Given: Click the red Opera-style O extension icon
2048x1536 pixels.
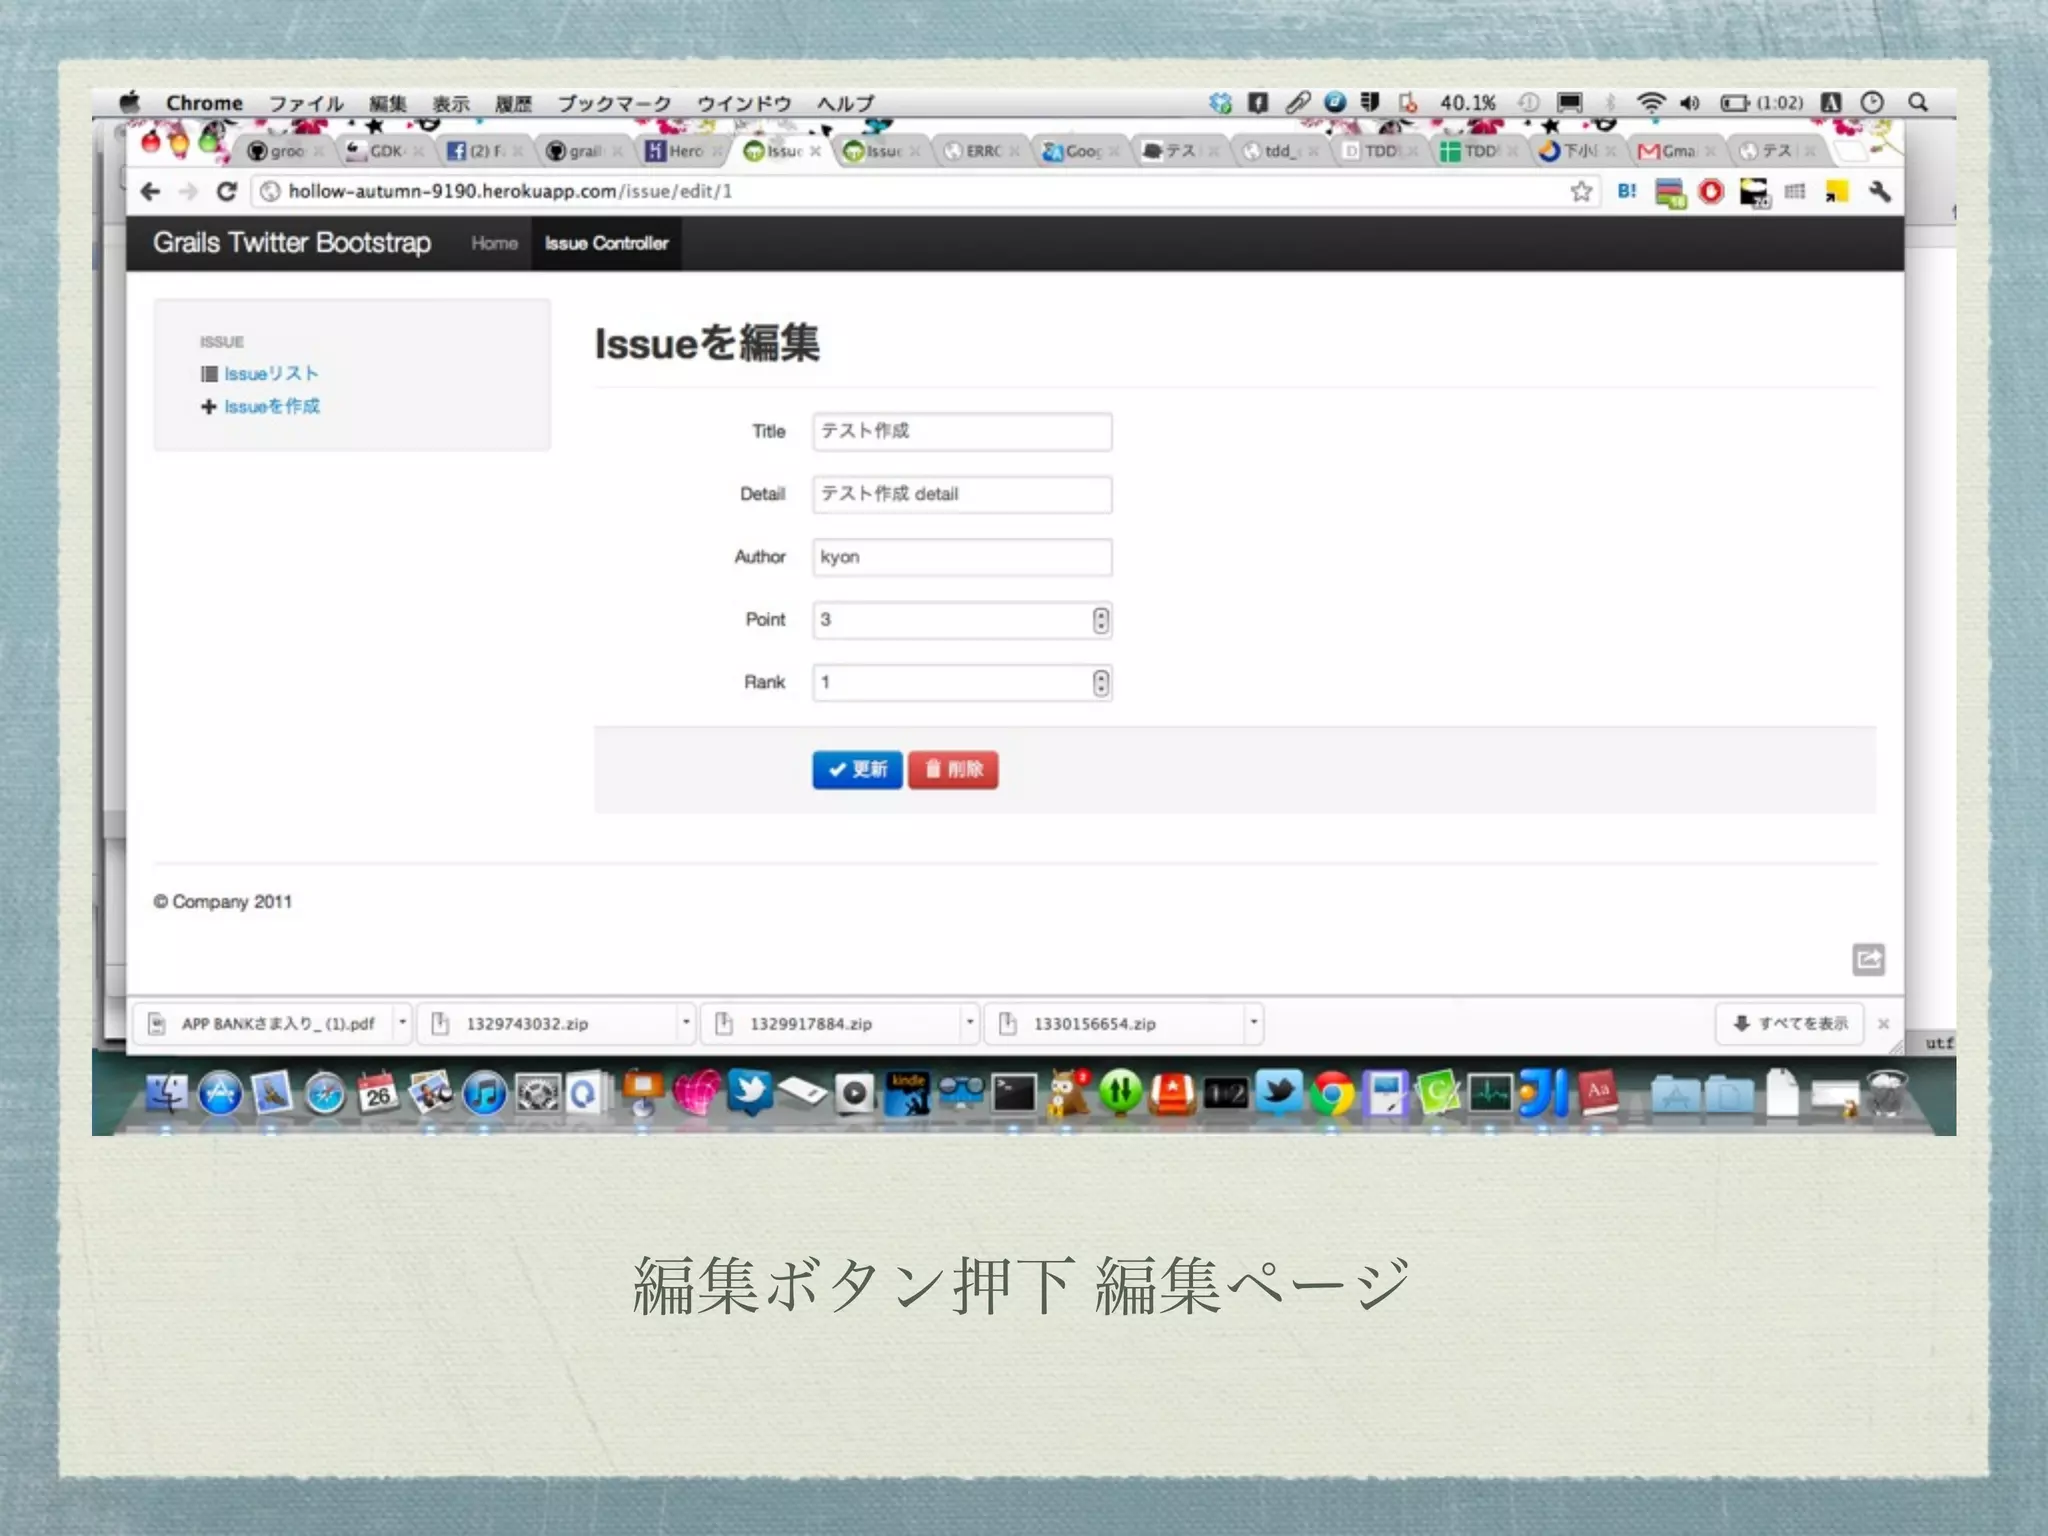Looking at the screenshot, I should pyautogui.click(x=1711, y=191).
